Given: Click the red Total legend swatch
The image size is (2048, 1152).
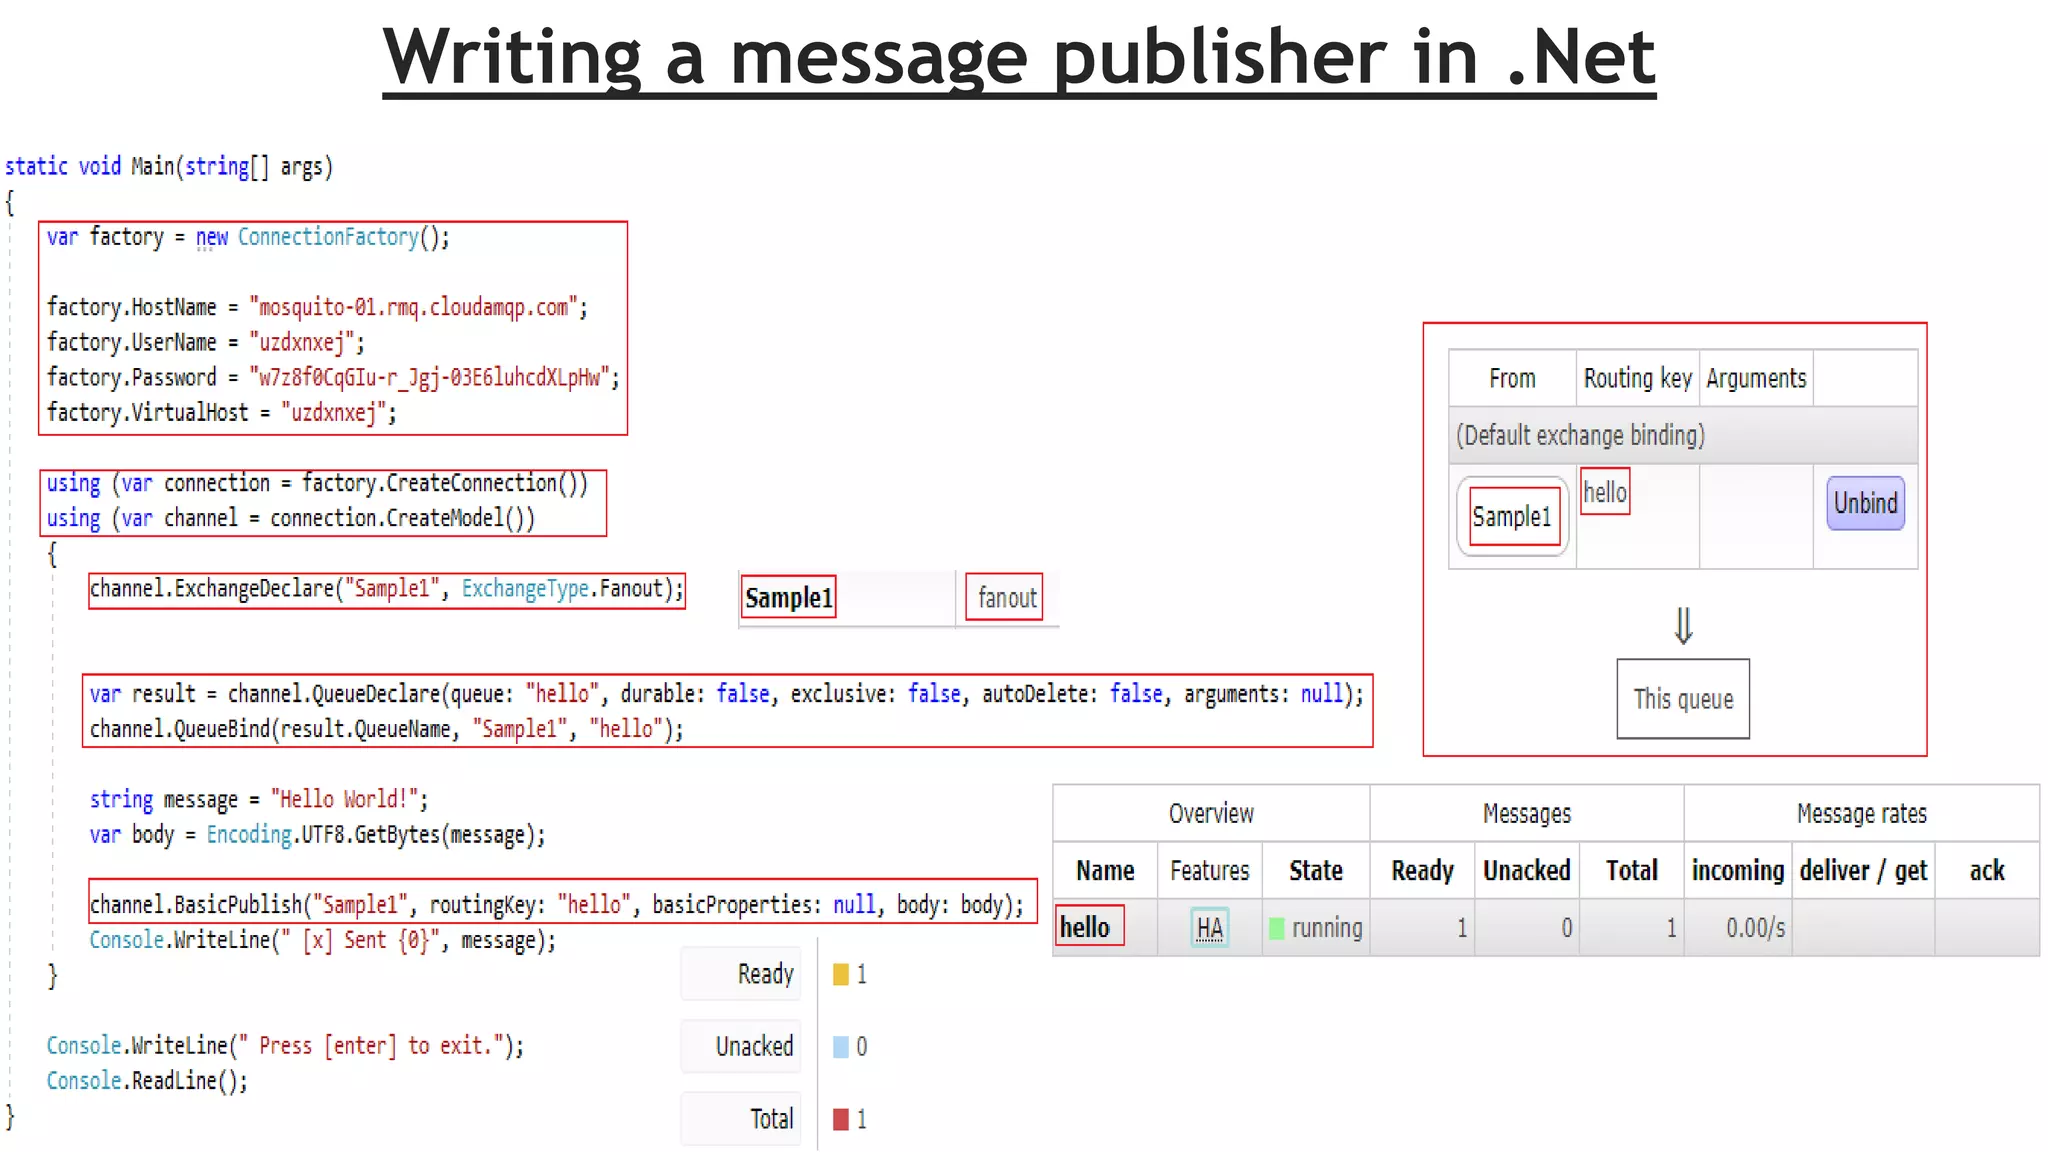Looking at the screenshot, I should 841,1119.
